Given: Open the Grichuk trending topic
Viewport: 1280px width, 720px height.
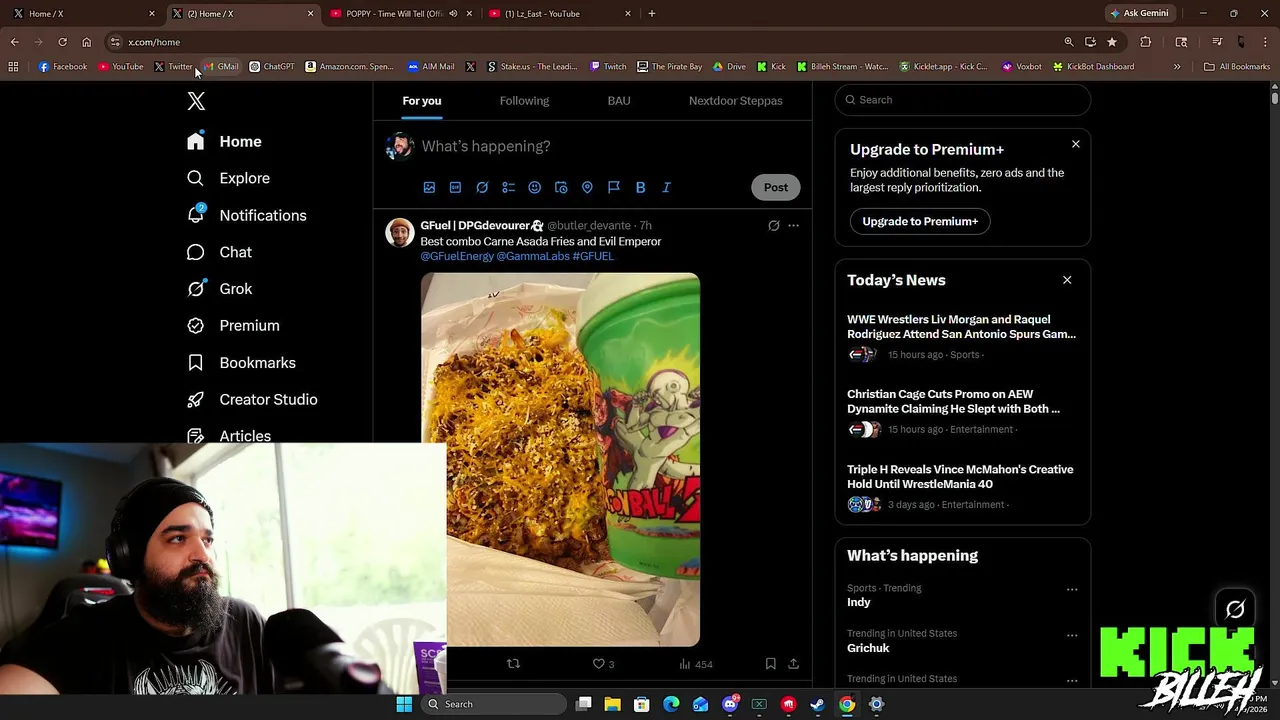Looking at the screenshot, I should 868,648.
